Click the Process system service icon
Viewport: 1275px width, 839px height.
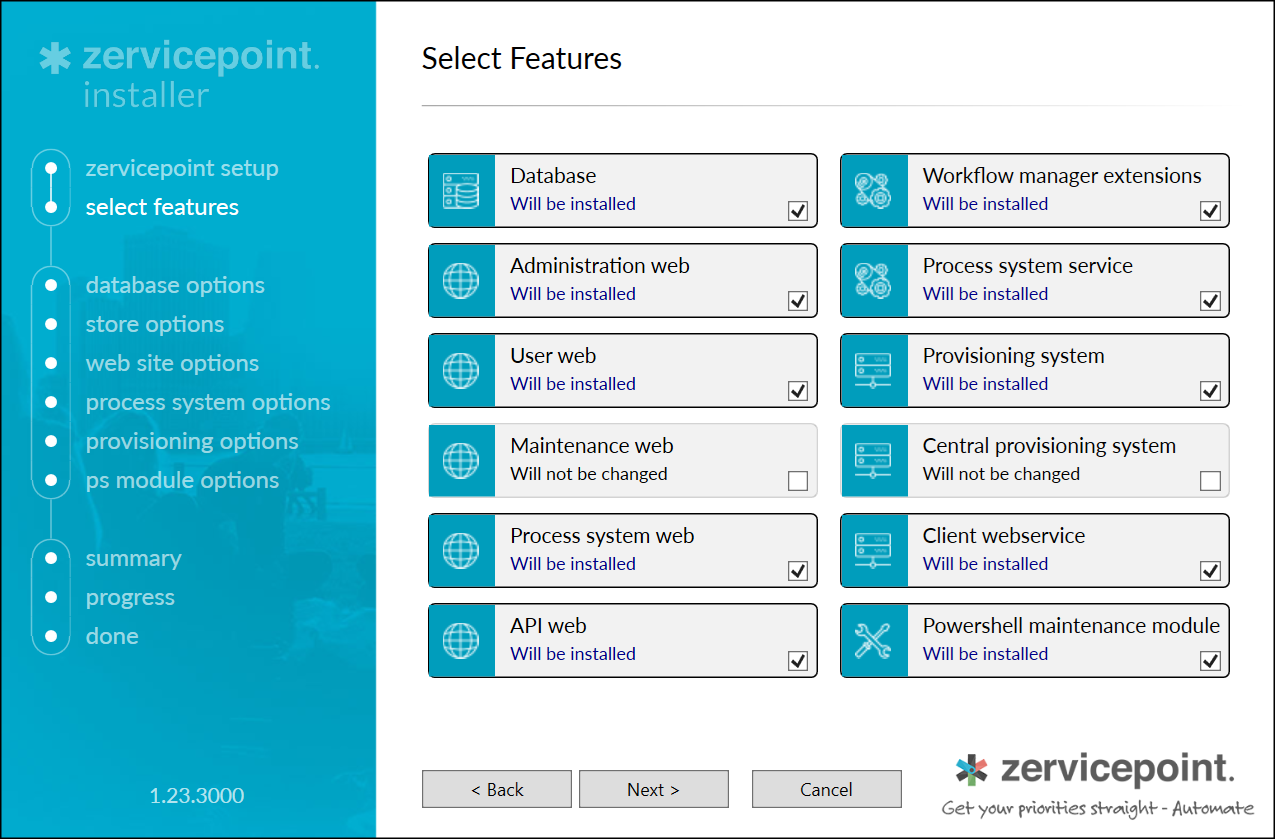click(x=874, y=280)
